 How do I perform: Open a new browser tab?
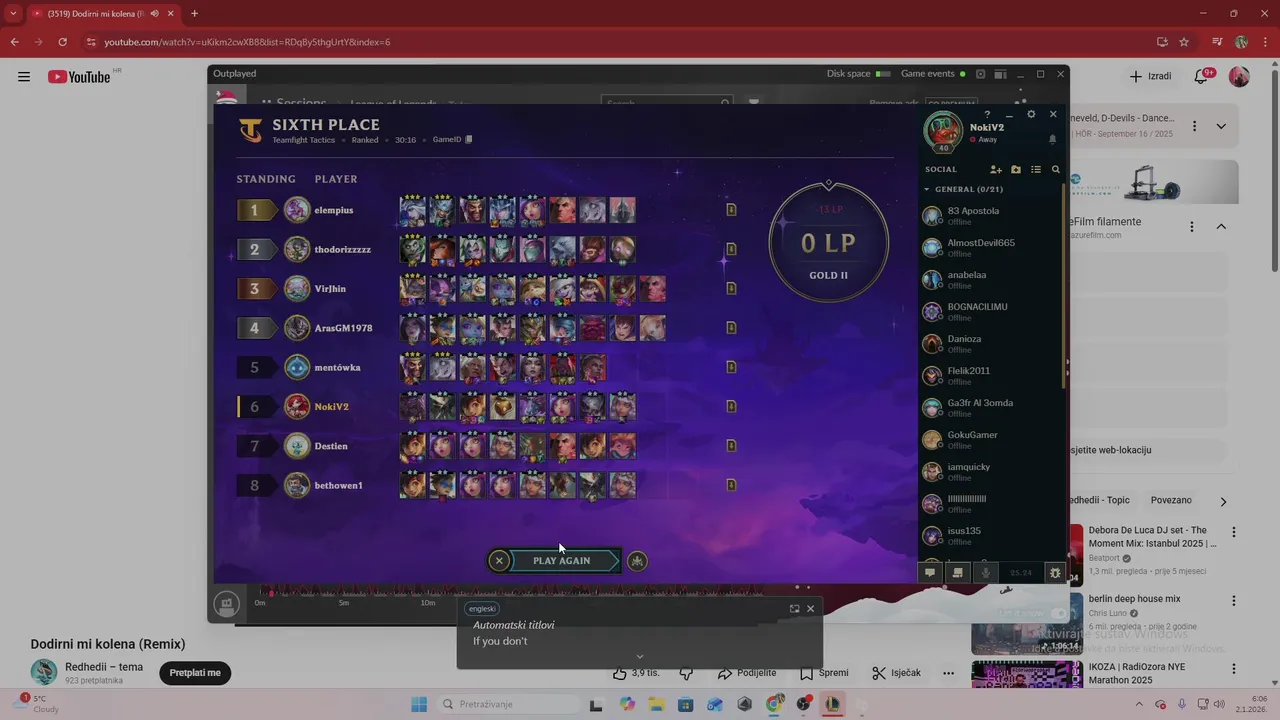point(194,13)
